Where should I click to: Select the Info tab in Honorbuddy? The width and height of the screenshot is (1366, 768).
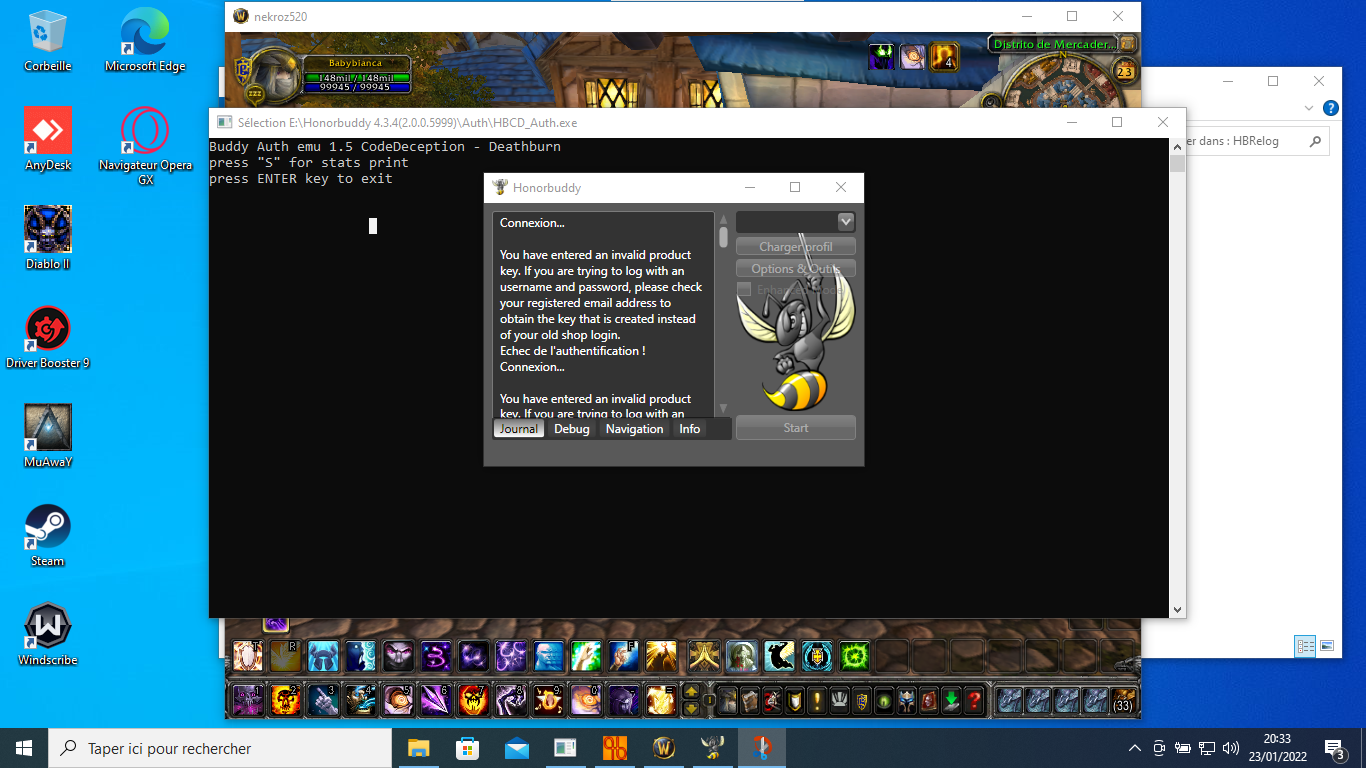coord(690,428)
